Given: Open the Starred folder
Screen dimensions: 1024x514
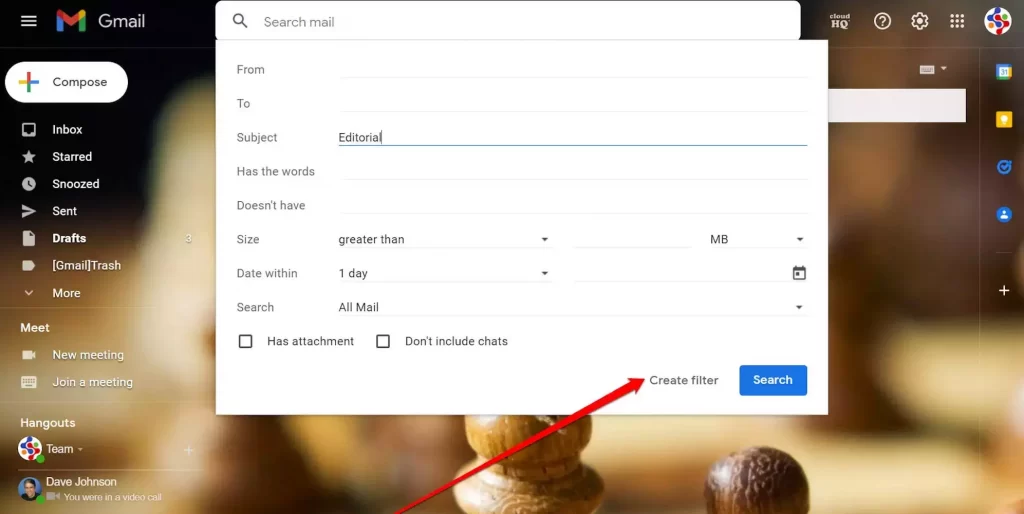Looking at the screenshot, I should click(x=72, y=157).
